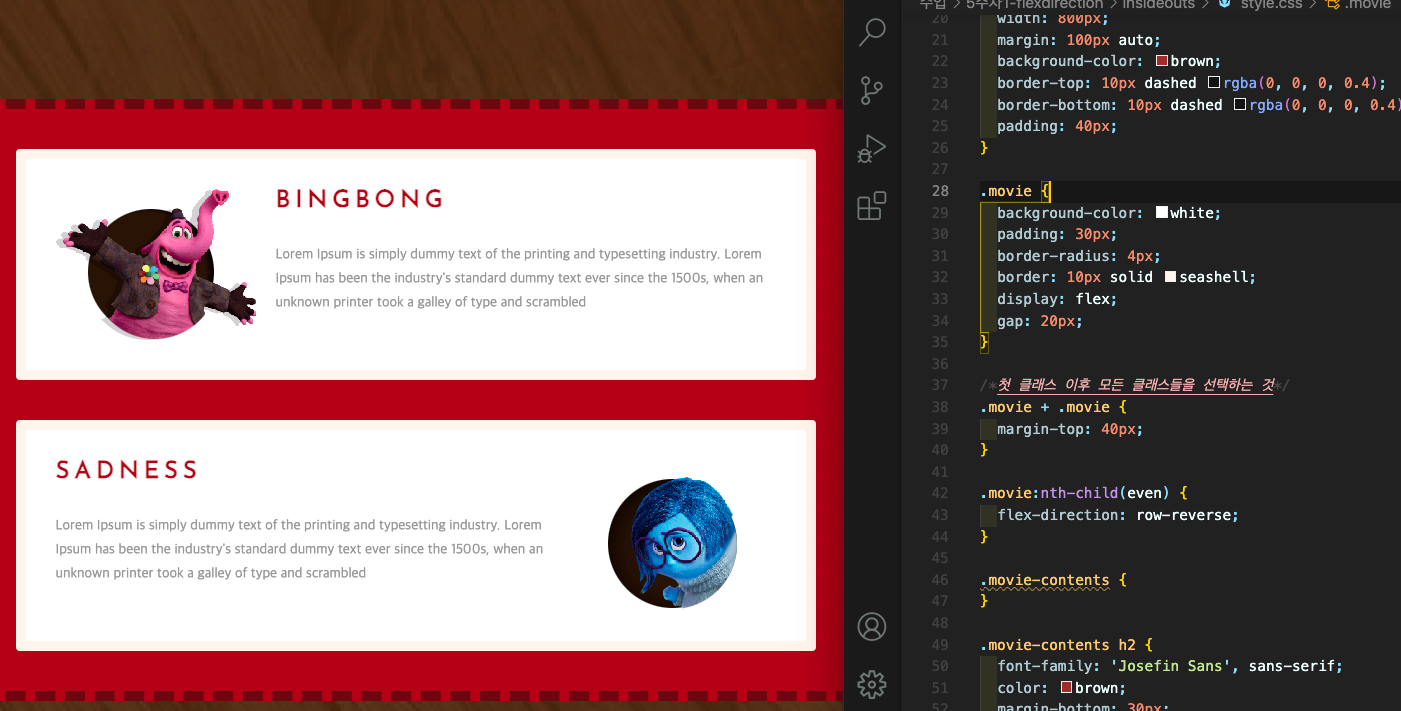Click the Bingbong character image

(156, 264)
